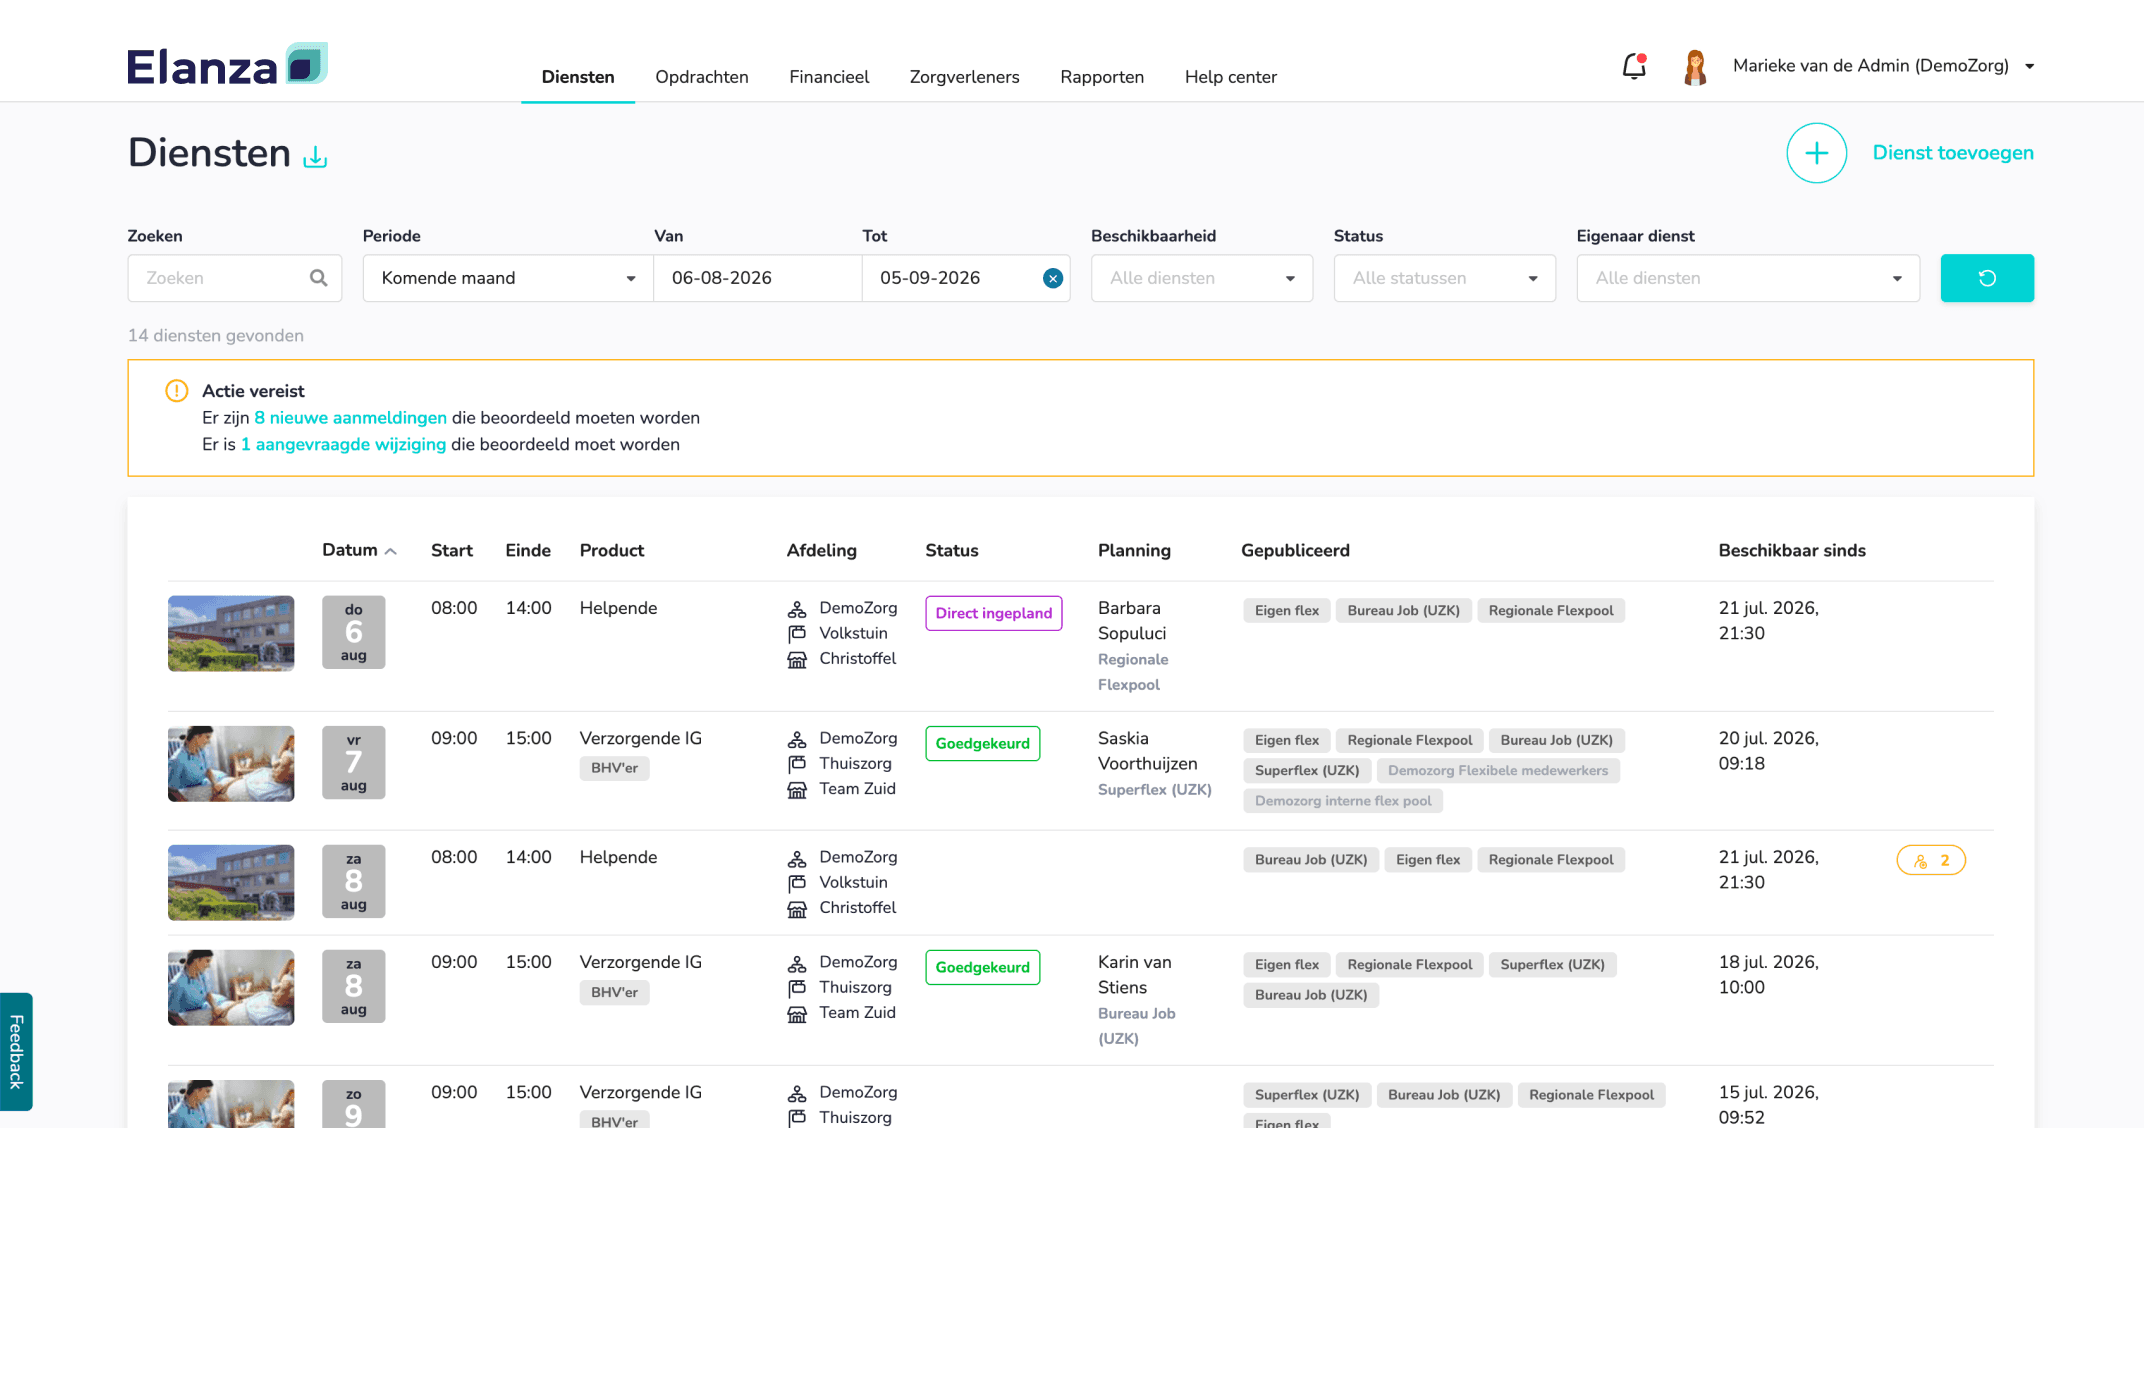This screenshot has height=1400, width=2144.
Task: Click the 'Direct ingepland' status badge
Action: [994, 613]
